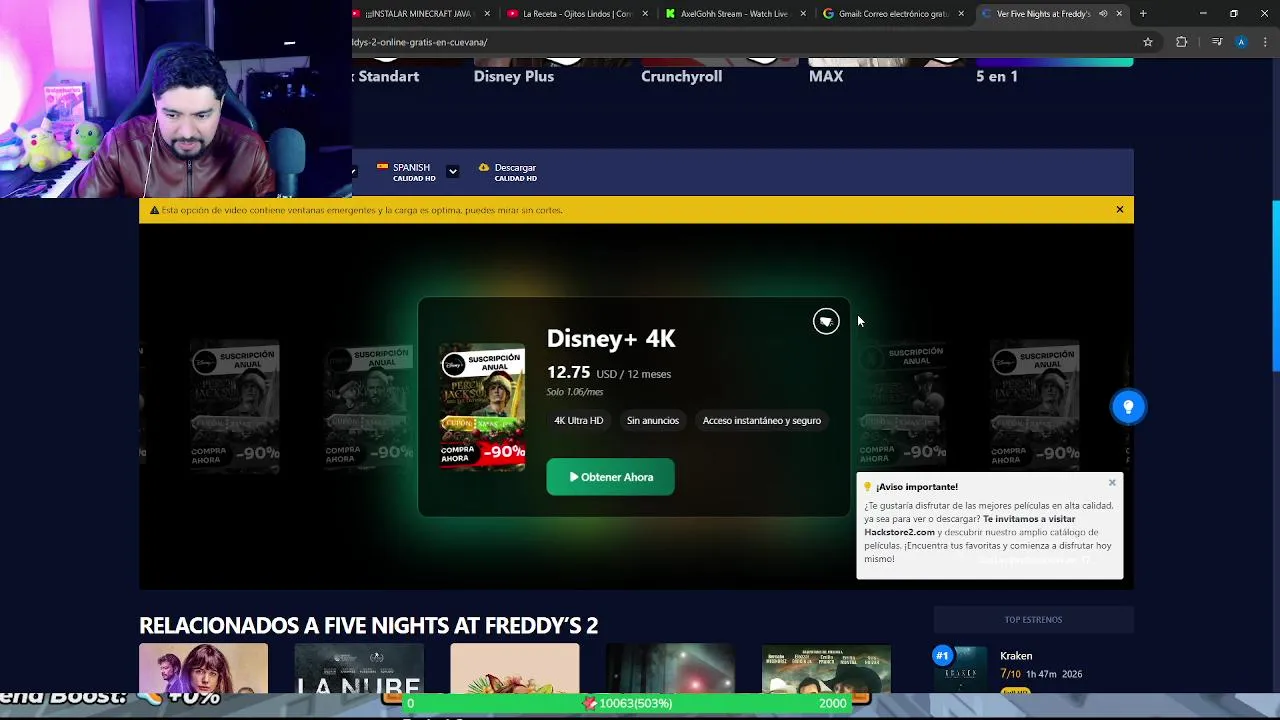Switch to AxelGohh Stream tab
This screenshot has width=1280, height=720.
coord(735,14)
